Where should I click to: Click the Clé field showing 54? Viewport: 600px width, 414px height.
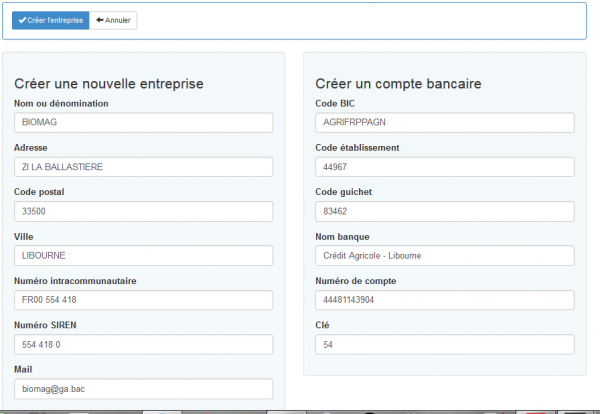click(445, 344)
